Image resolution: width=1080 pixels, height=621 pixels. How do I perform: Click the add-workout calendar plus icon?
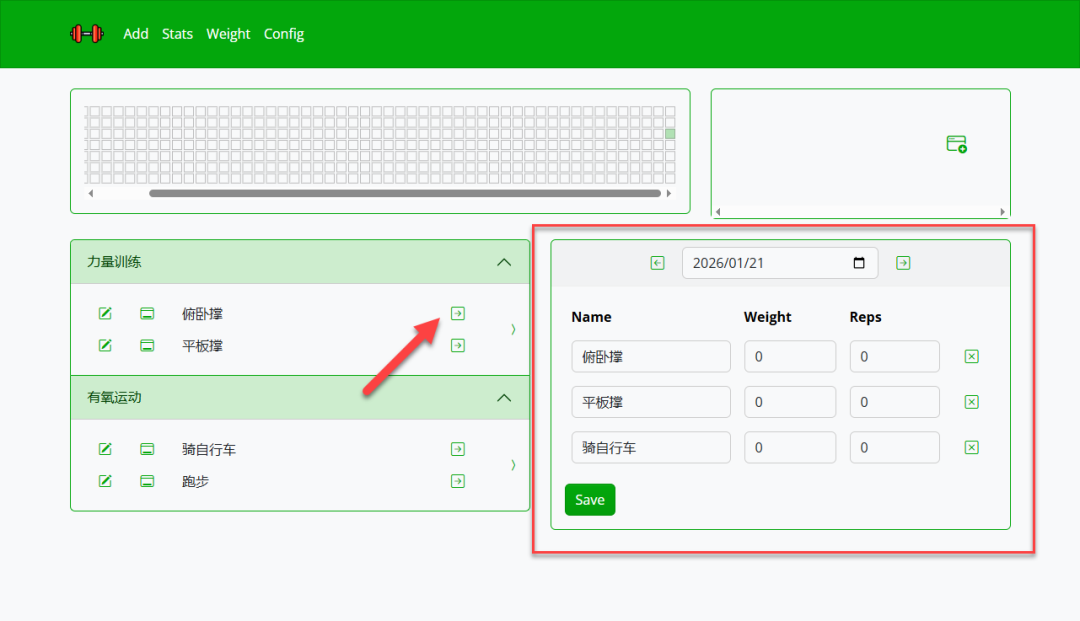tap(956, 144)
